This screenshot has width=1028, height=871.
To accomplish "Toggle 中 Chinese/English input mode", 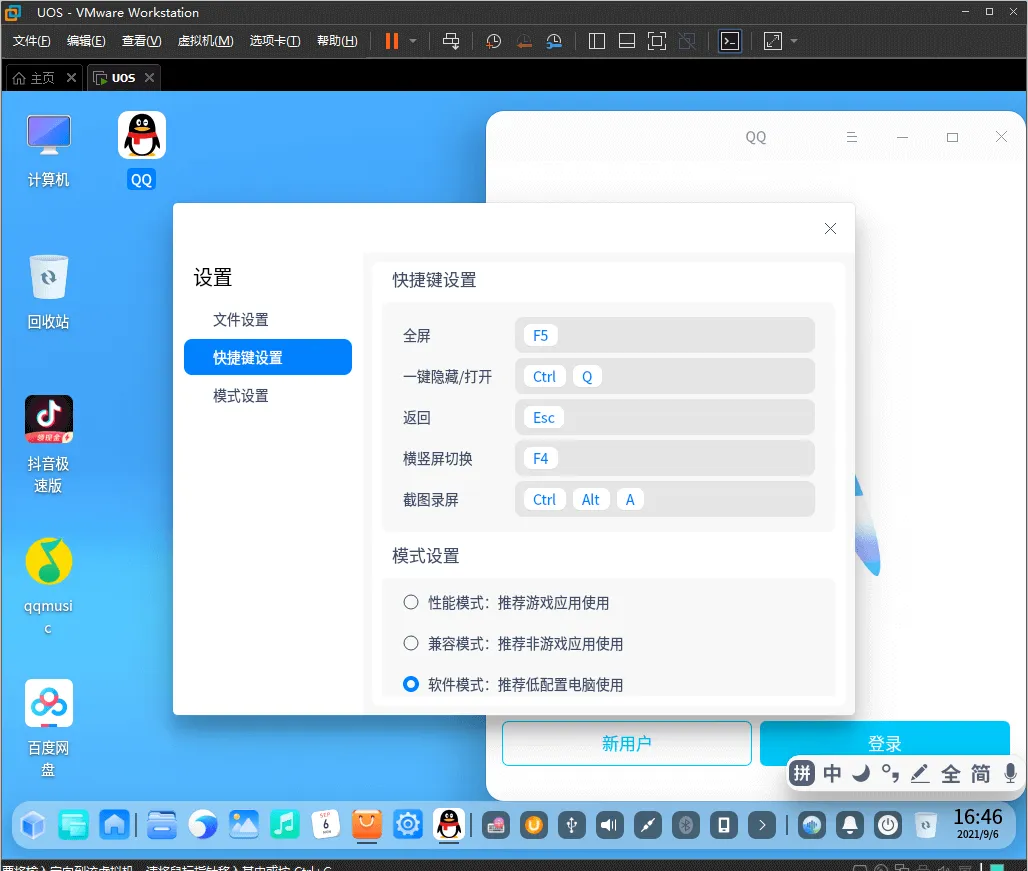I will [x=832, y=774].
